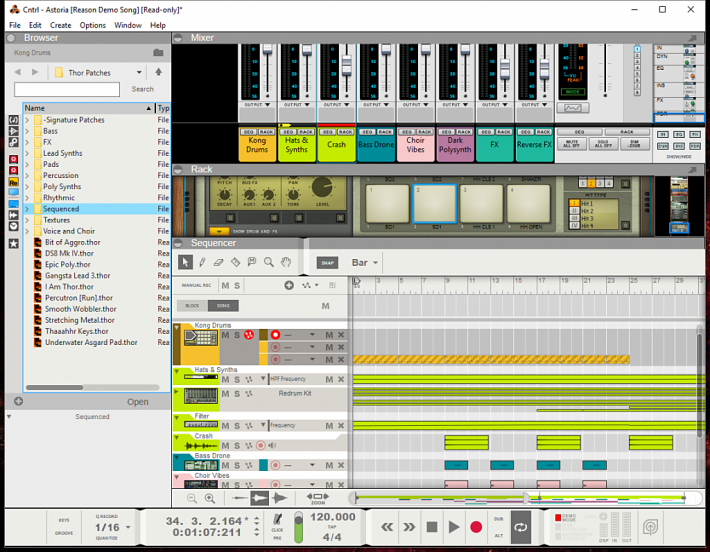This screenshot has width=710, height=552.
Task: Open the Bar snap value dropdown
Action: pos(375,263)
